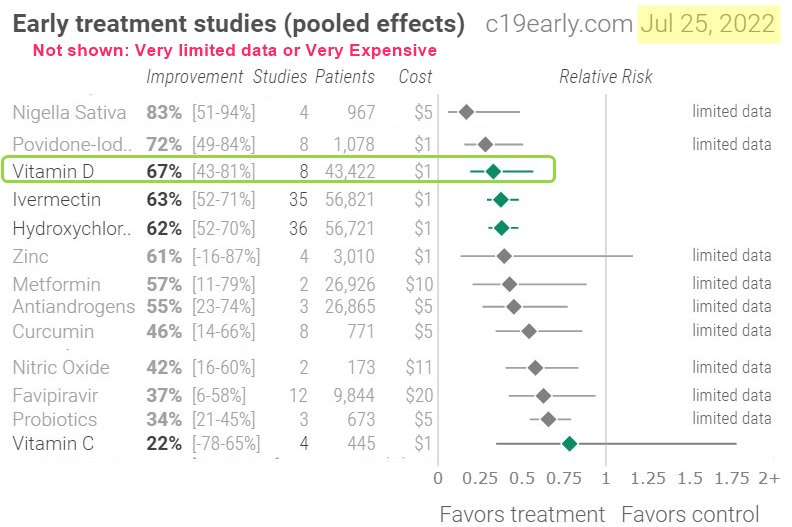
Task: Click the Studies column header
Action: click(280, 77)
